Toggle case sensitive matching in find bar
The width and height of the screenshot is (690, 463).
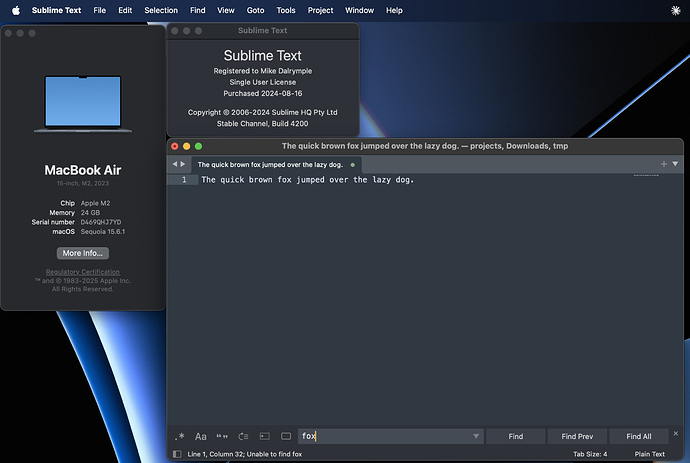click(x=201, y=436)
